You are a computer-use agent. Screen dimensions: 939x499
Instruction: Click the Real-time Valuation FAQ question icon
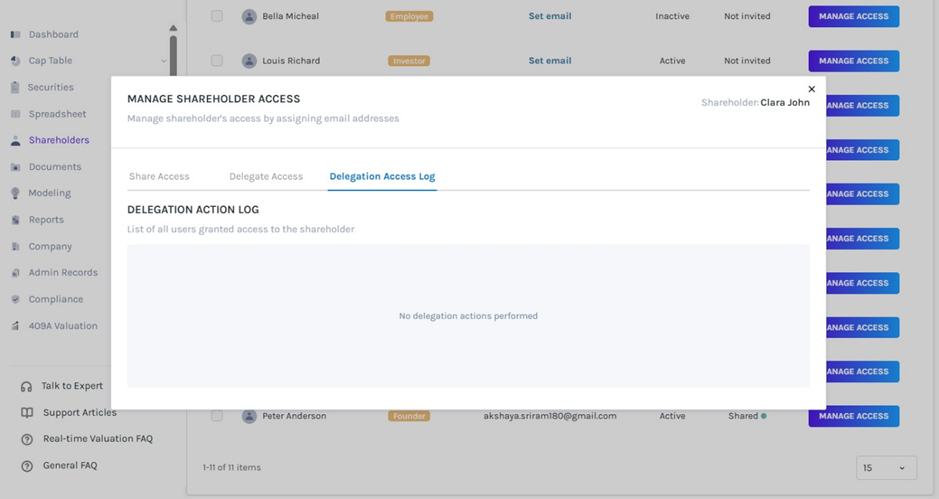click(x=27, y=439)
